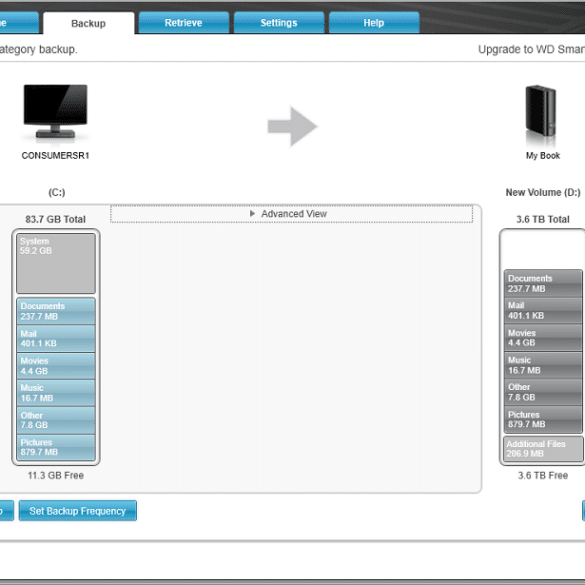
Task: Click the 83.7 GB Total label
Action: tap(56, 219)
